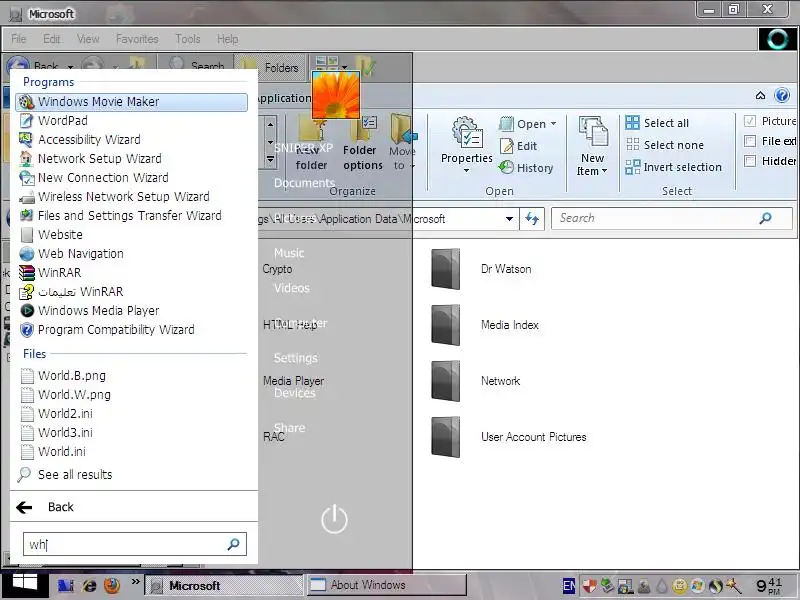Click Back in the start menu
The height and width of the screenshot is (600, 800).
click(x=45, y=507)
